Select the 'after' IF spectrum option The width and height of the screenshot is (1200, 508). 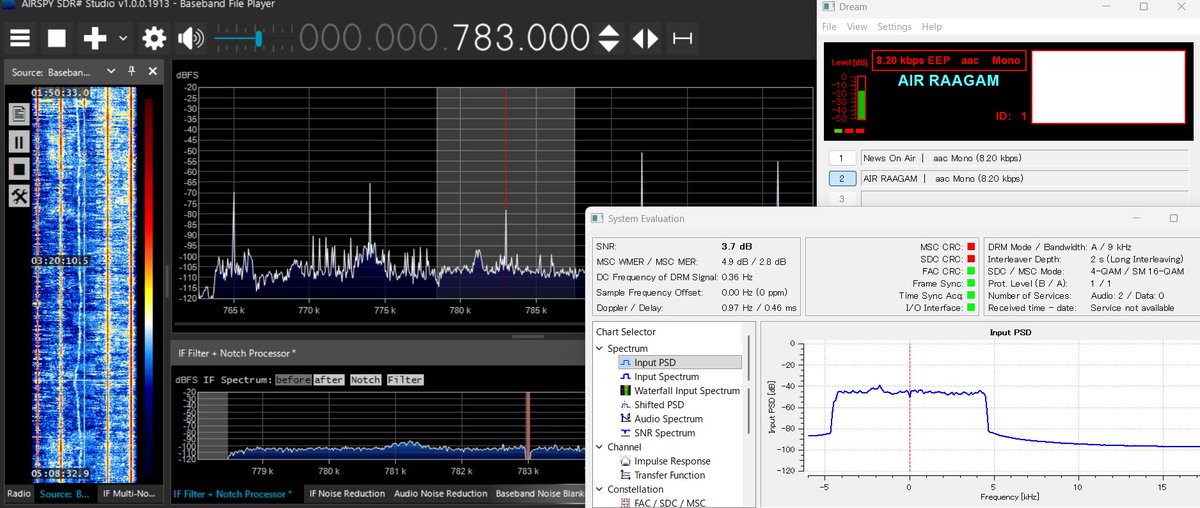pos(329,380)
